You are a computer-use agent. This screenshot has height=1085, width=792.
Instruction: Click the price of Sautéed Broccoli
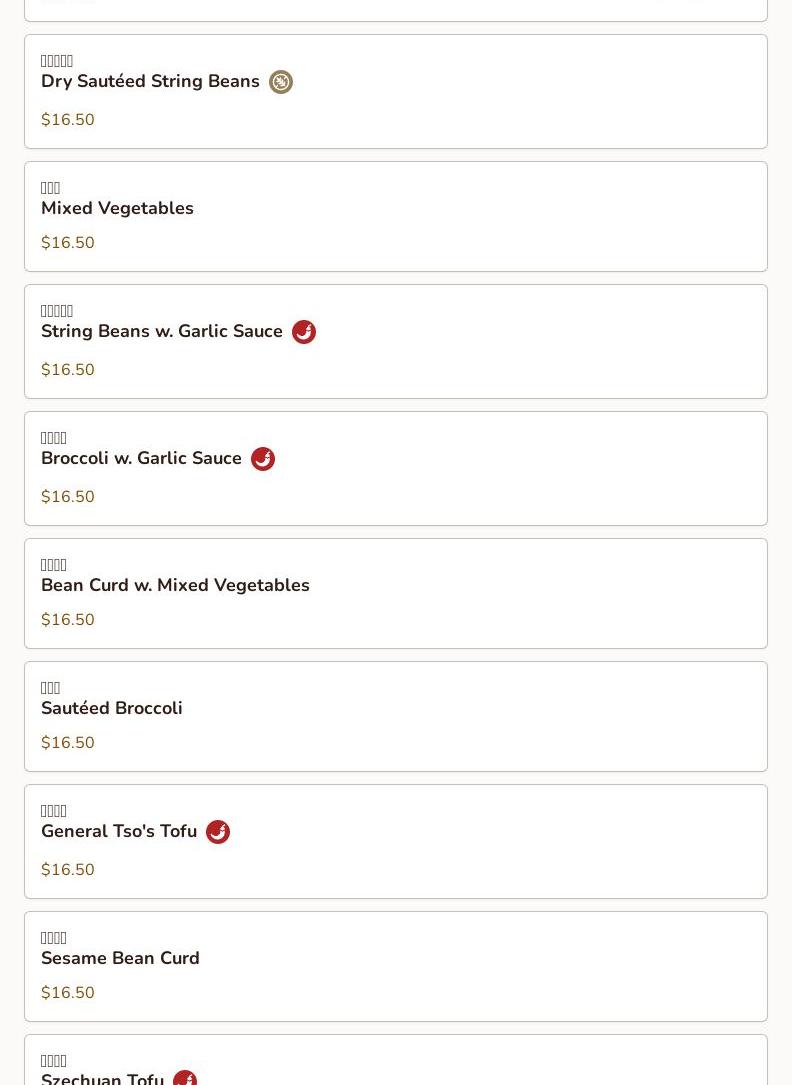pyautogui.click(x=68, y=743)
